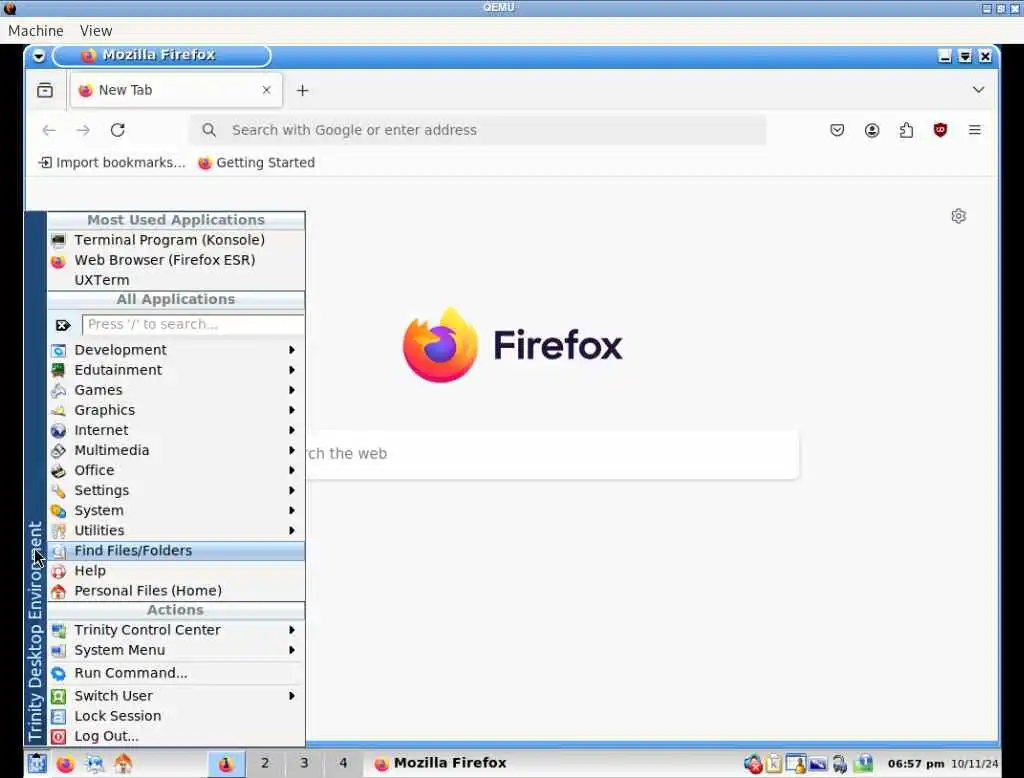Click the Firefox address bar

477,130
